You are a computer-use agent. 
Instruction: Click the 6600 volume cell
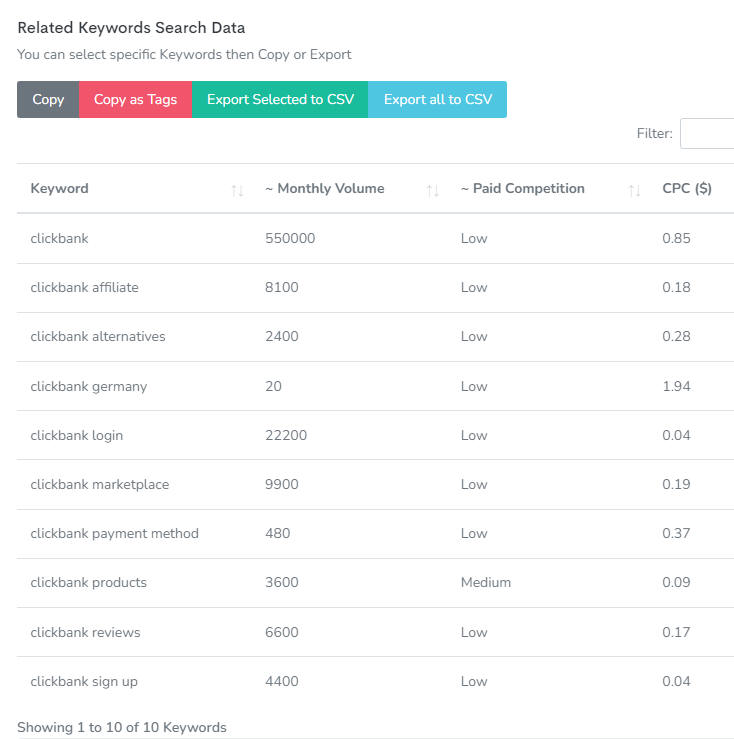tap(281, 632)
